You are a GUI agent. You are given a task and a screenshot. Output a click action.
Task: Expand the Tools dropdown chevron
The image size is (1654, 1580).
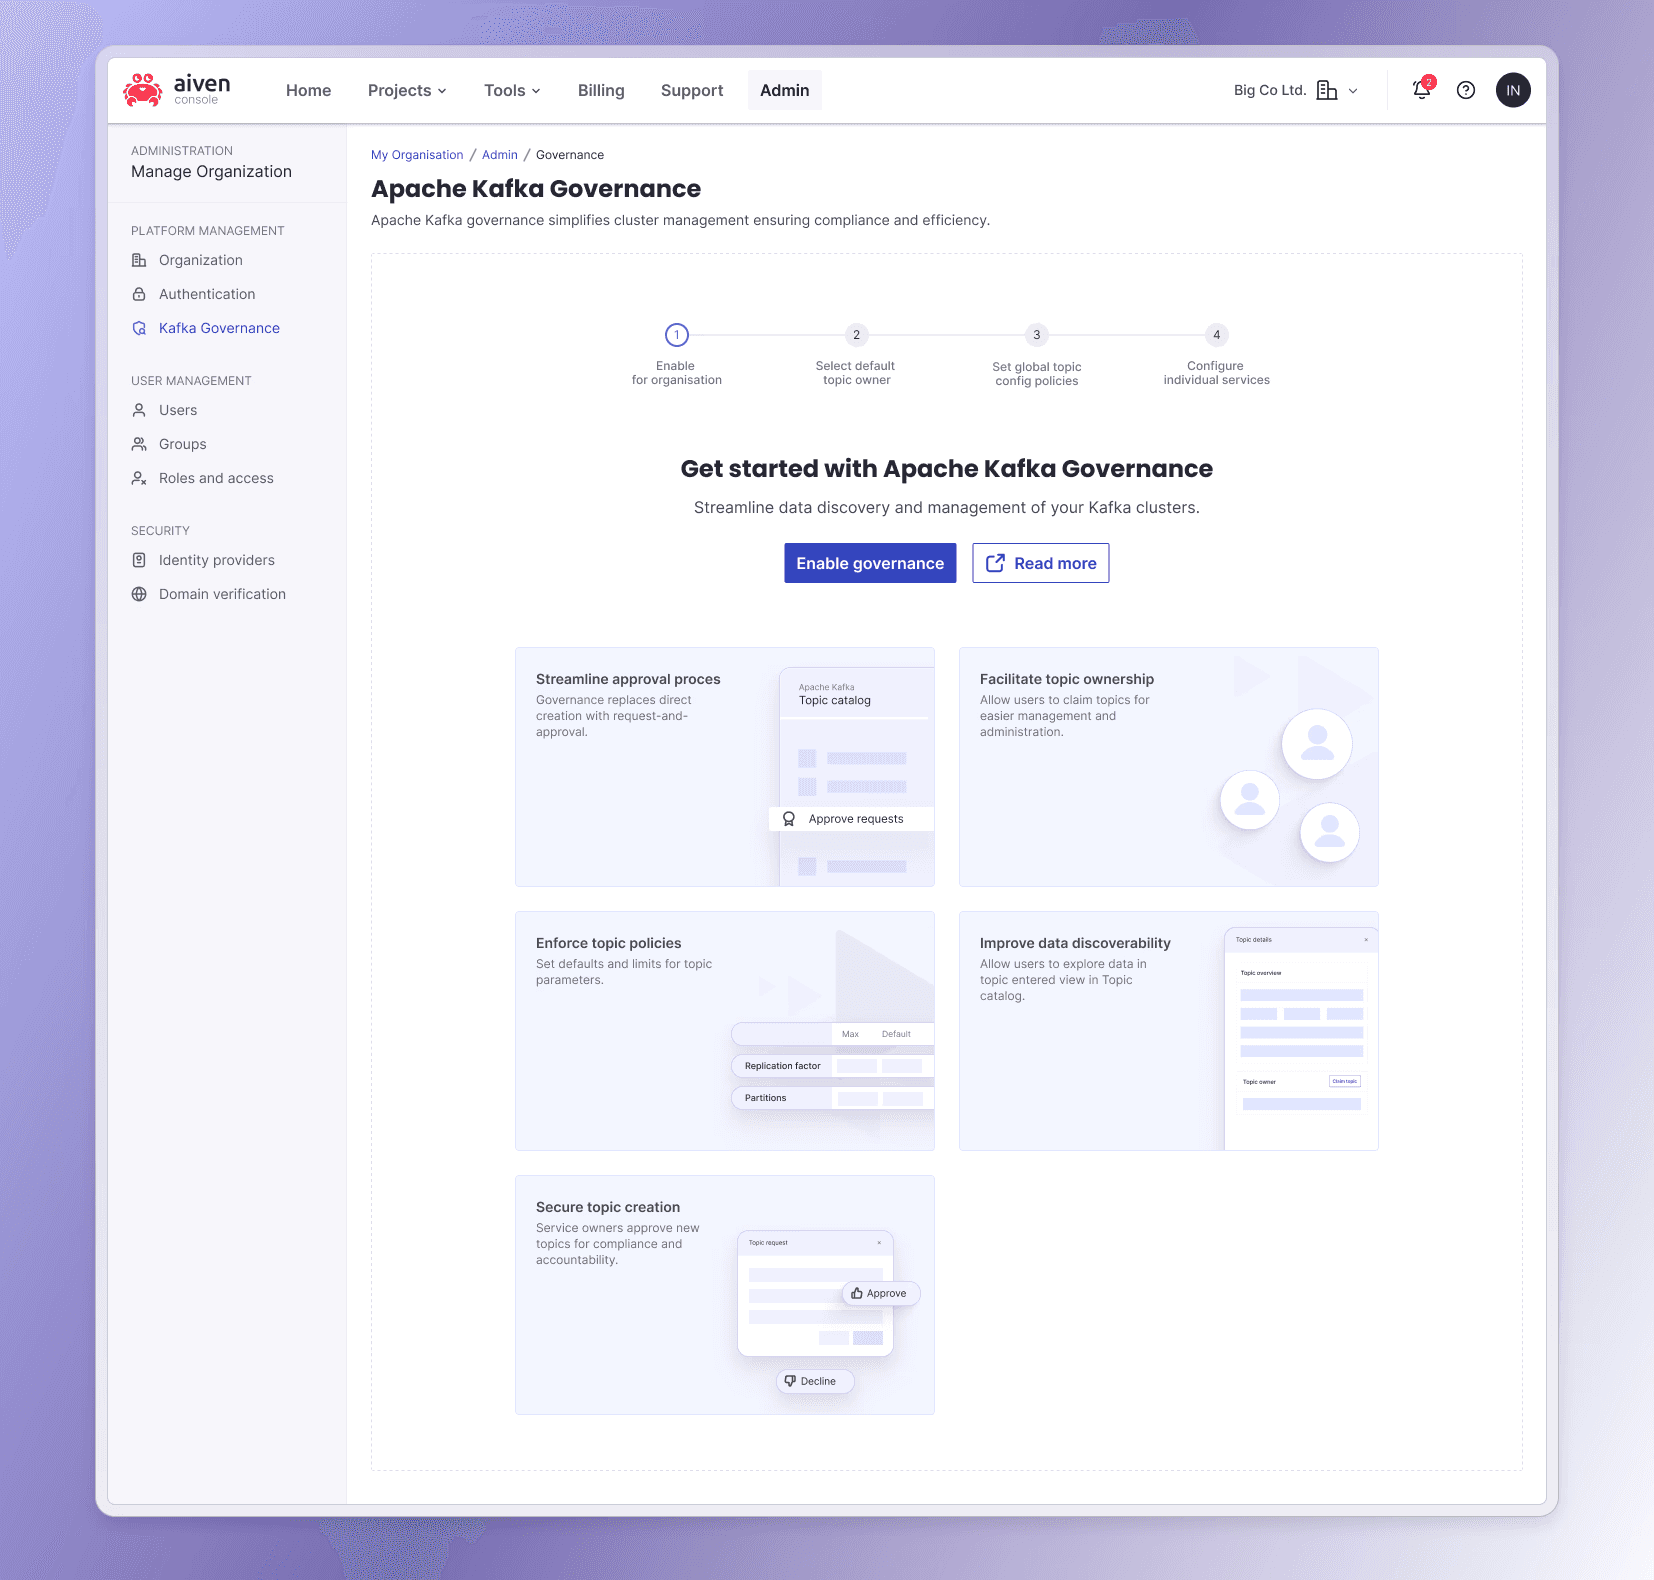536,91
